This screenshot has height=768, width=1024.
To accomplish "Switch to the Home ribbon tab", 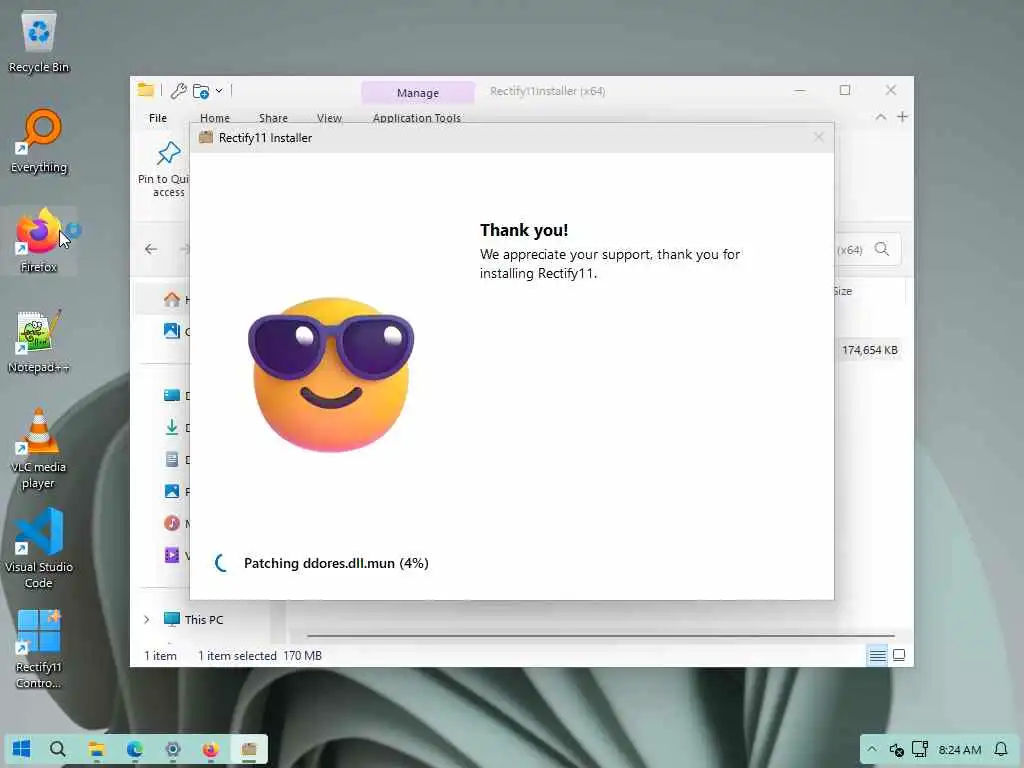I will point(215,118).
